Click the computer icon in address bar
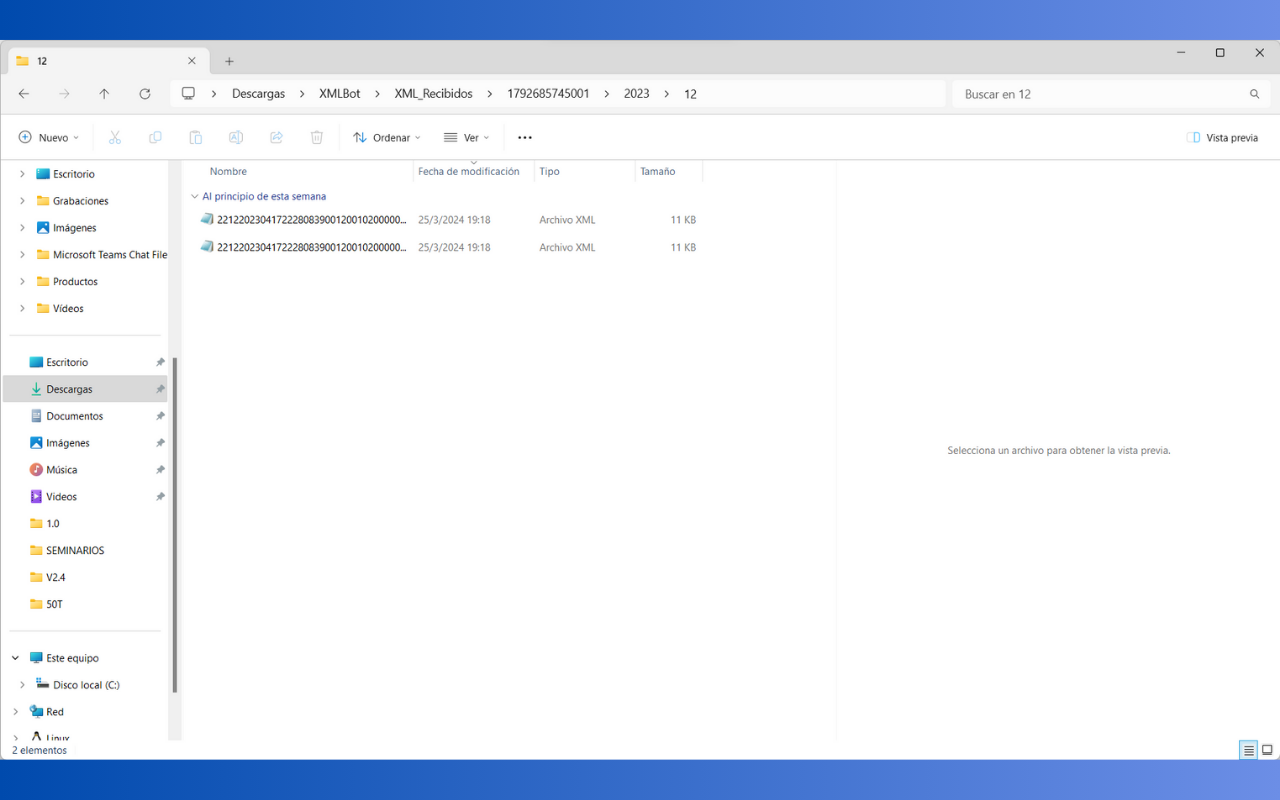 click(188, 94)
